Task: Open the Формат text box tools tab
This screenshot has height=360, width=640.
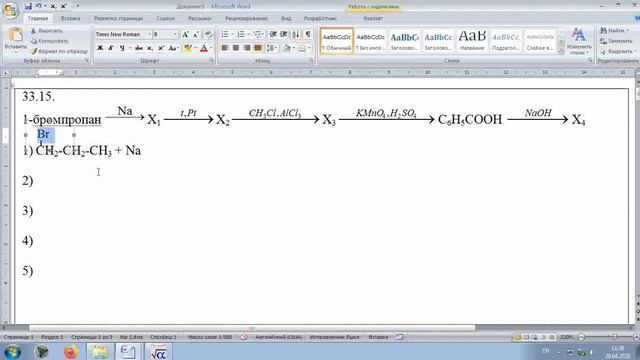Action: click(373, 18)
